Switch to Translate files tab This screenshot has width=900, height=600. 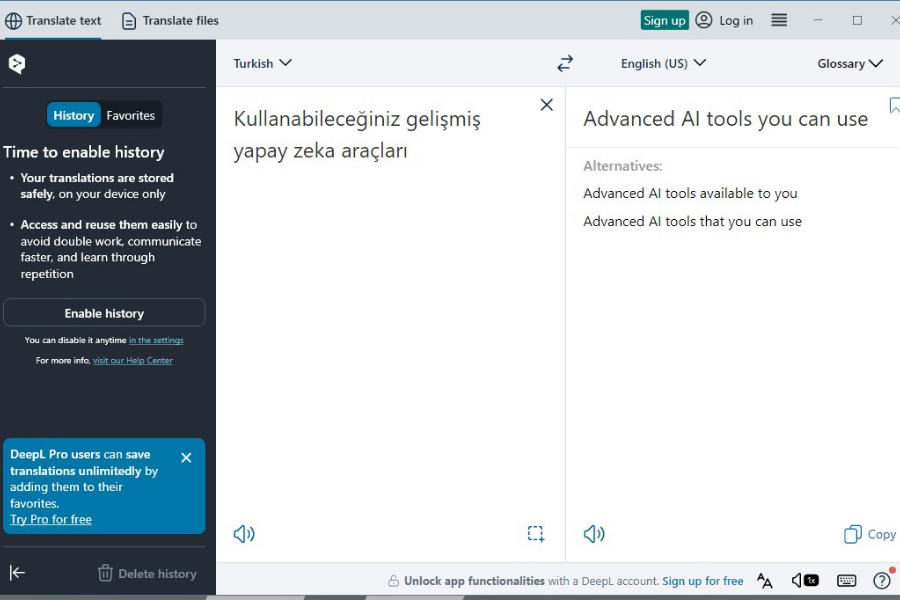[x=170, y=21]
